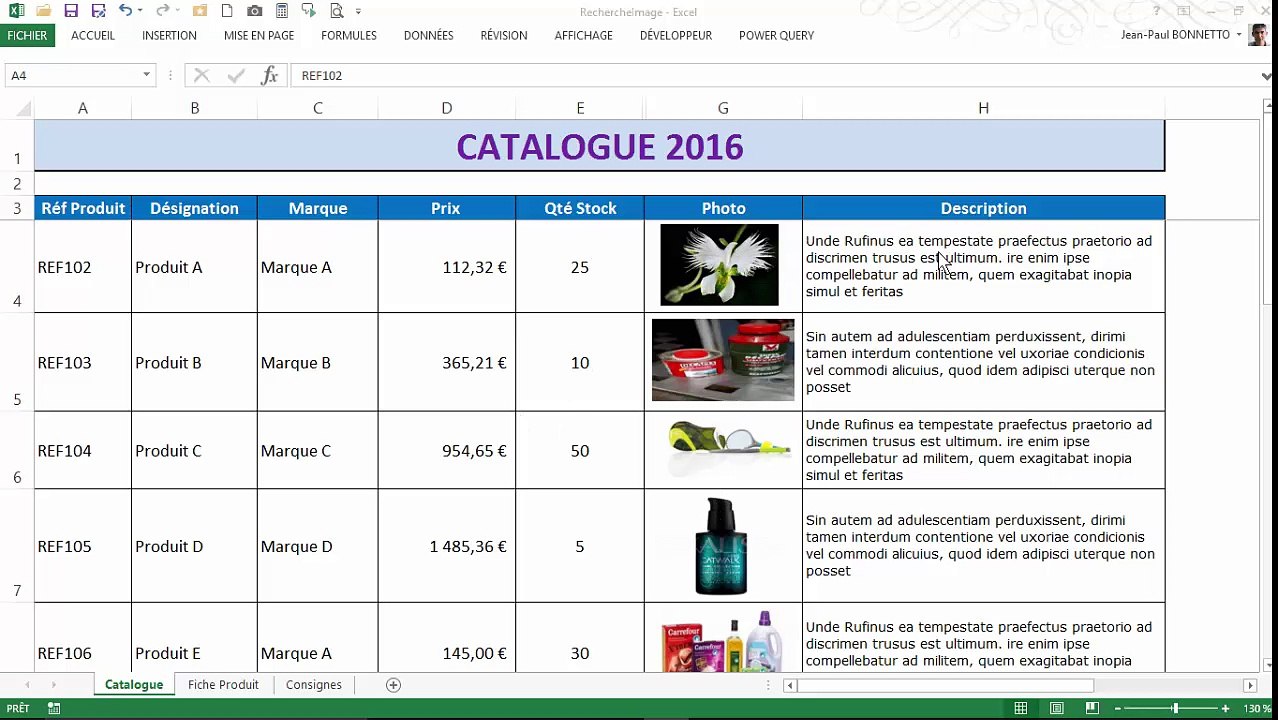The height and width of the screenshot is (720, 1278).
Task: Open the DONNÉES tab
Action: [429, 35]
